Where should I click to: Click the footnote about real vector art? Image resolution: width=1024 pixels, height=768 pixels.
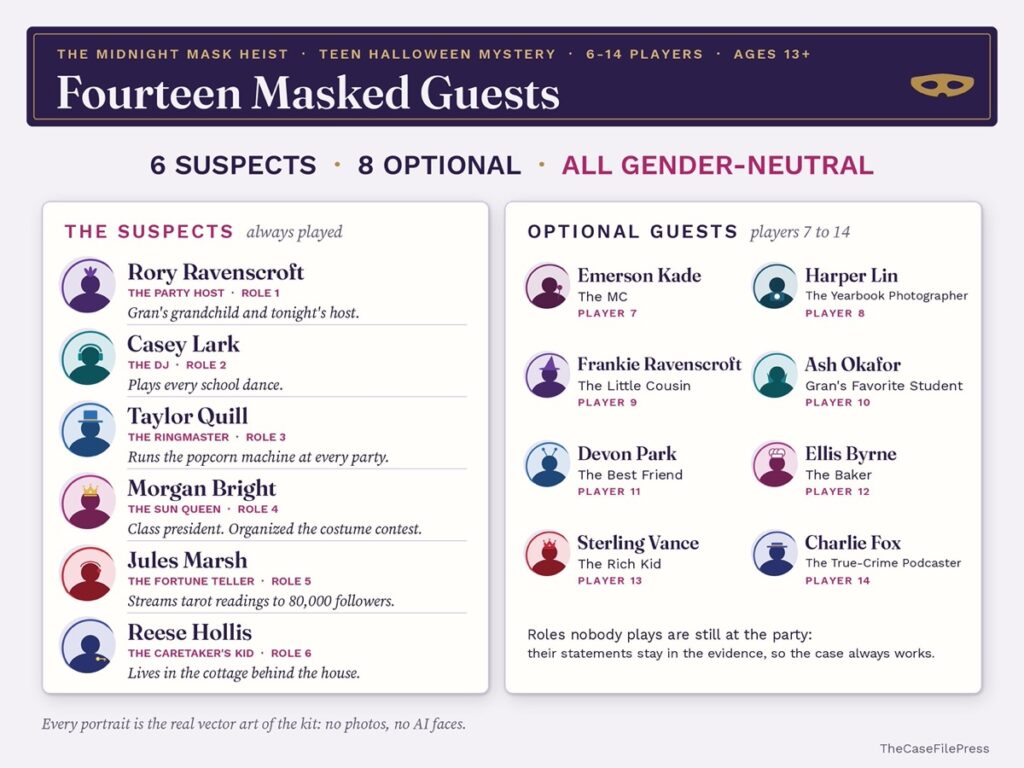click(x=254, y=724)
